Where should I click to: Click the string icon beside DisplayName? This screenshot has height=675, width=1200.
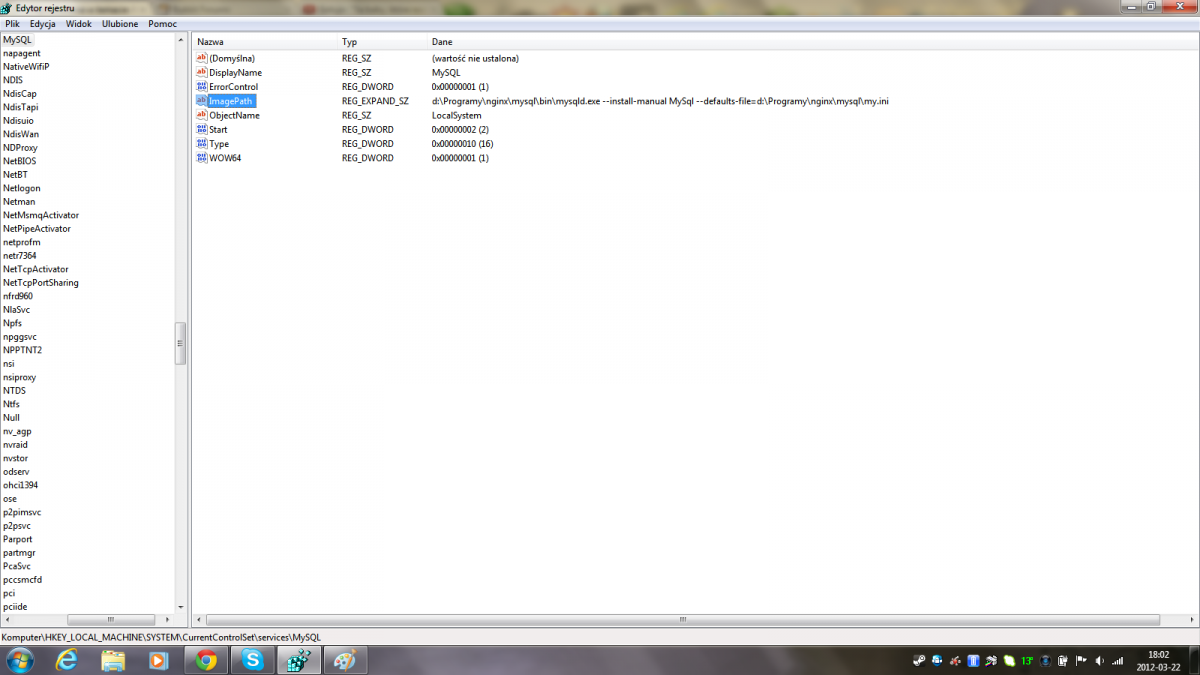pyautogui.click(x=201, y=73)
